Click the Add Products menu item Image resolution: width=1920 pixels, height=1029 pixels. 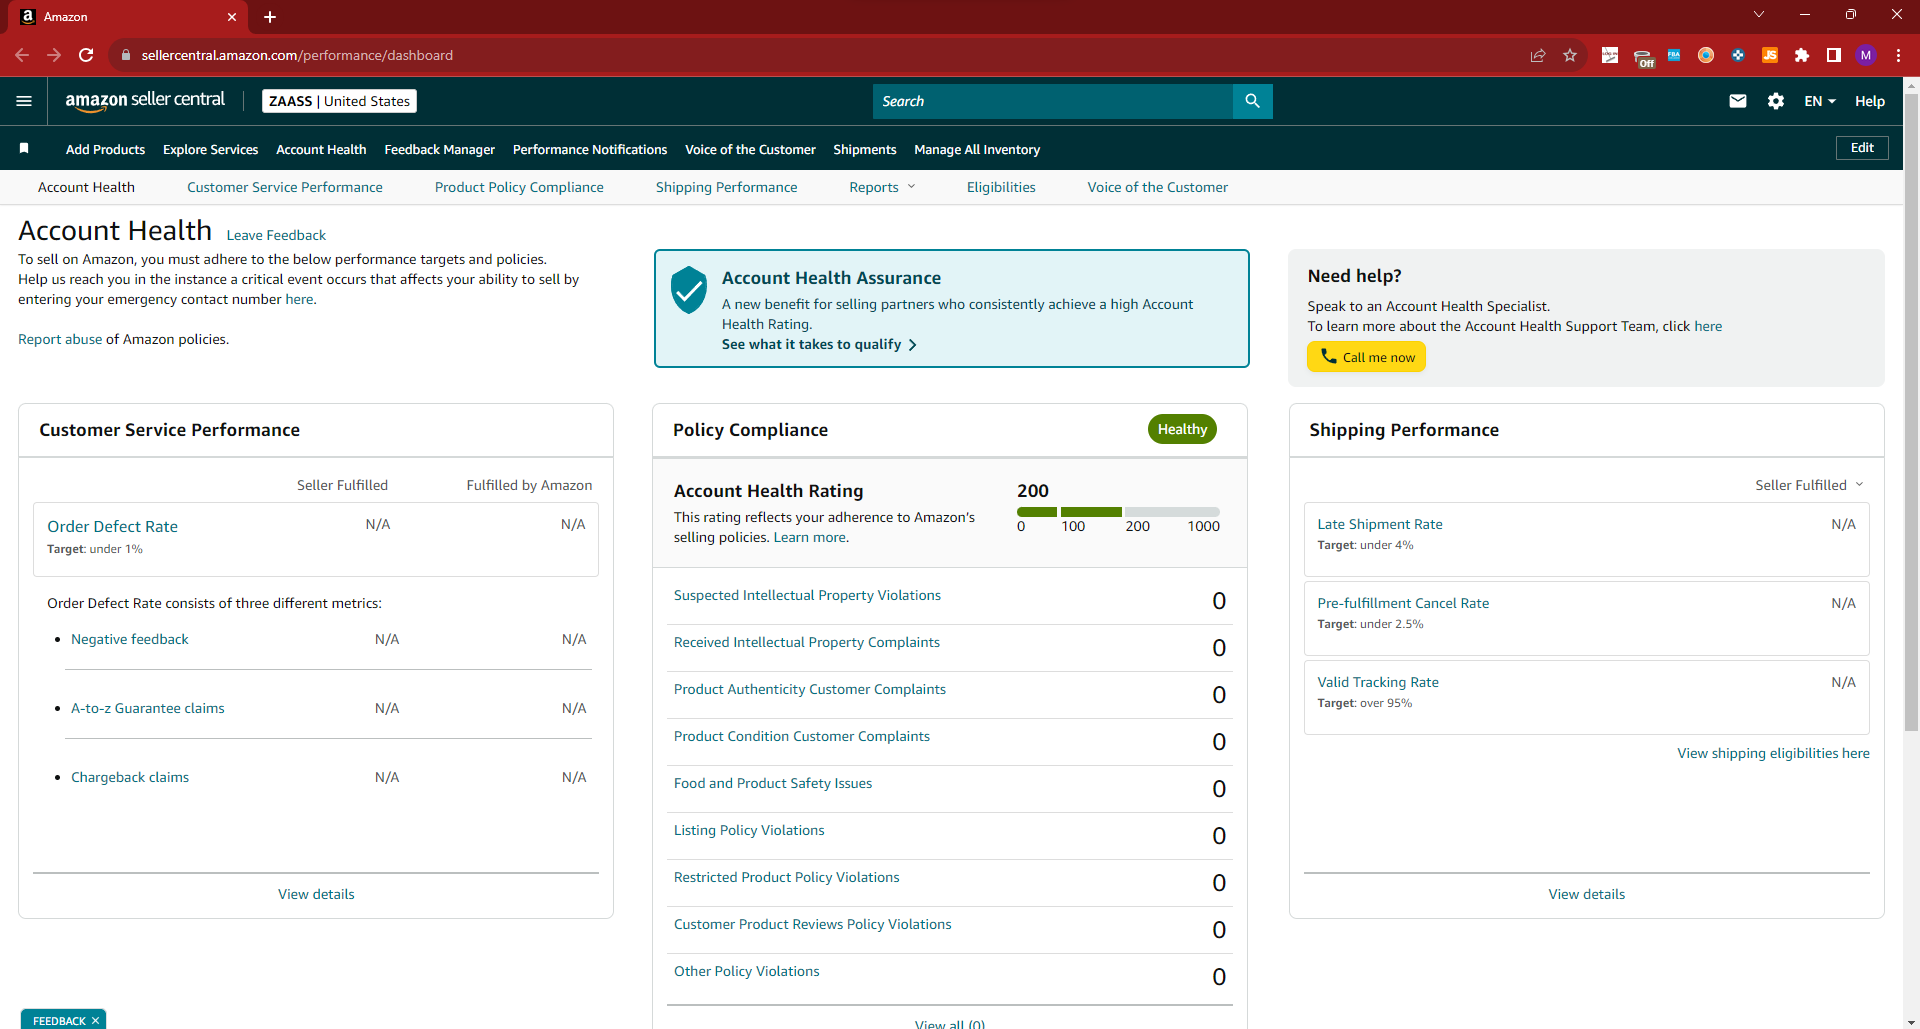click(105, 149)
